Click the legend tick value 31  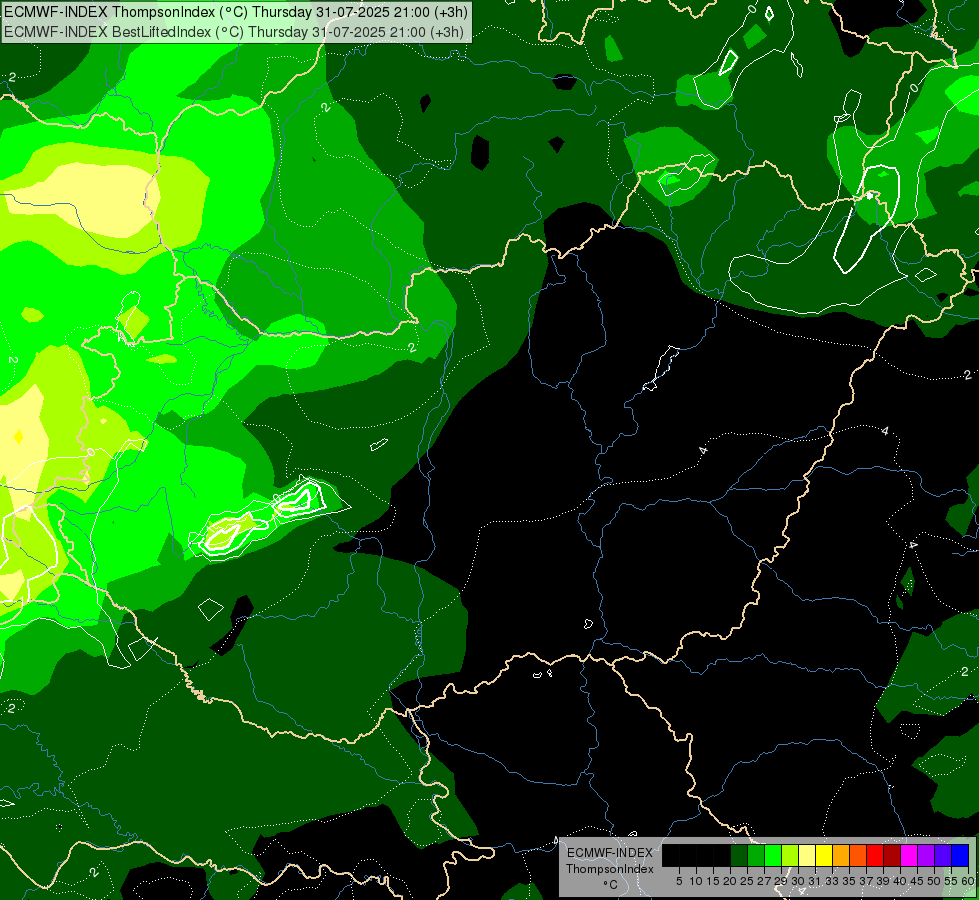815,881
